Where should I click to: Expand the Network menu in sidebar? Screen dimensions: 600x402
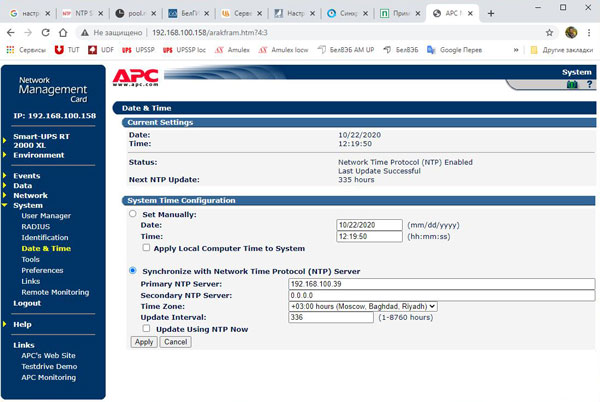[x=30, y=195]
